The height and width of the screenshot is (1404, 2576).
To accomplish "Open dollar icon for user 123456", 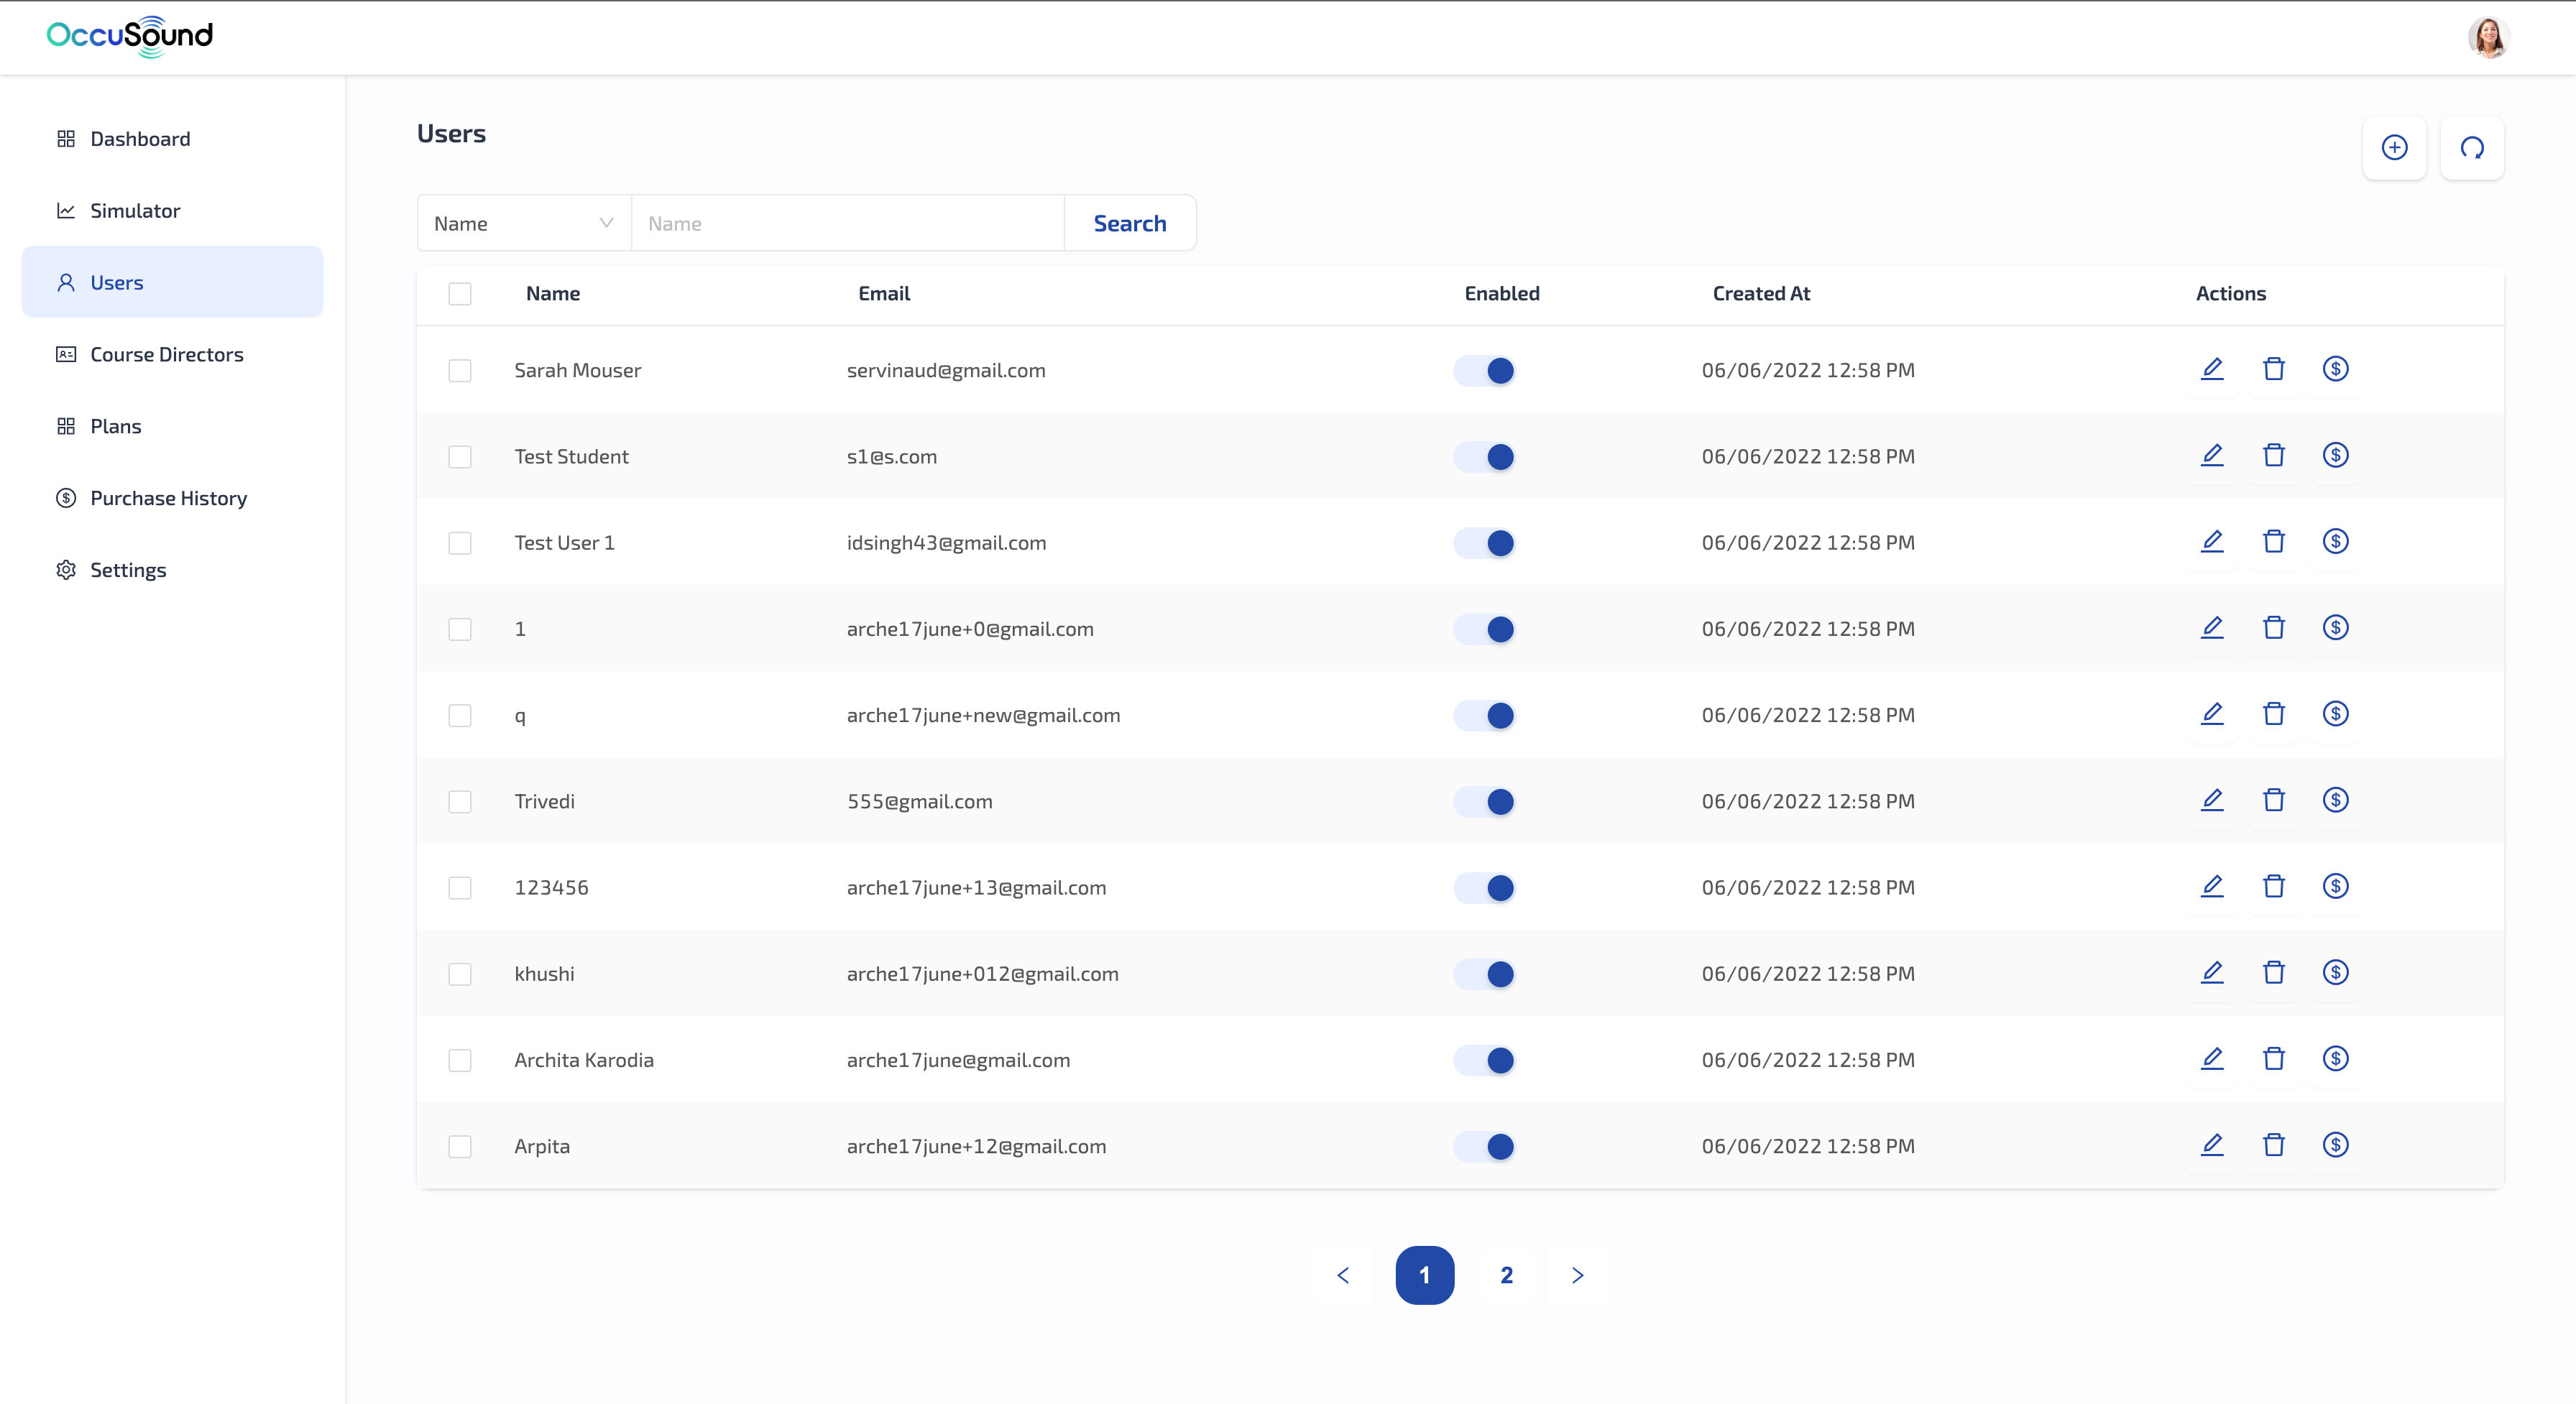I will 2335,886.
